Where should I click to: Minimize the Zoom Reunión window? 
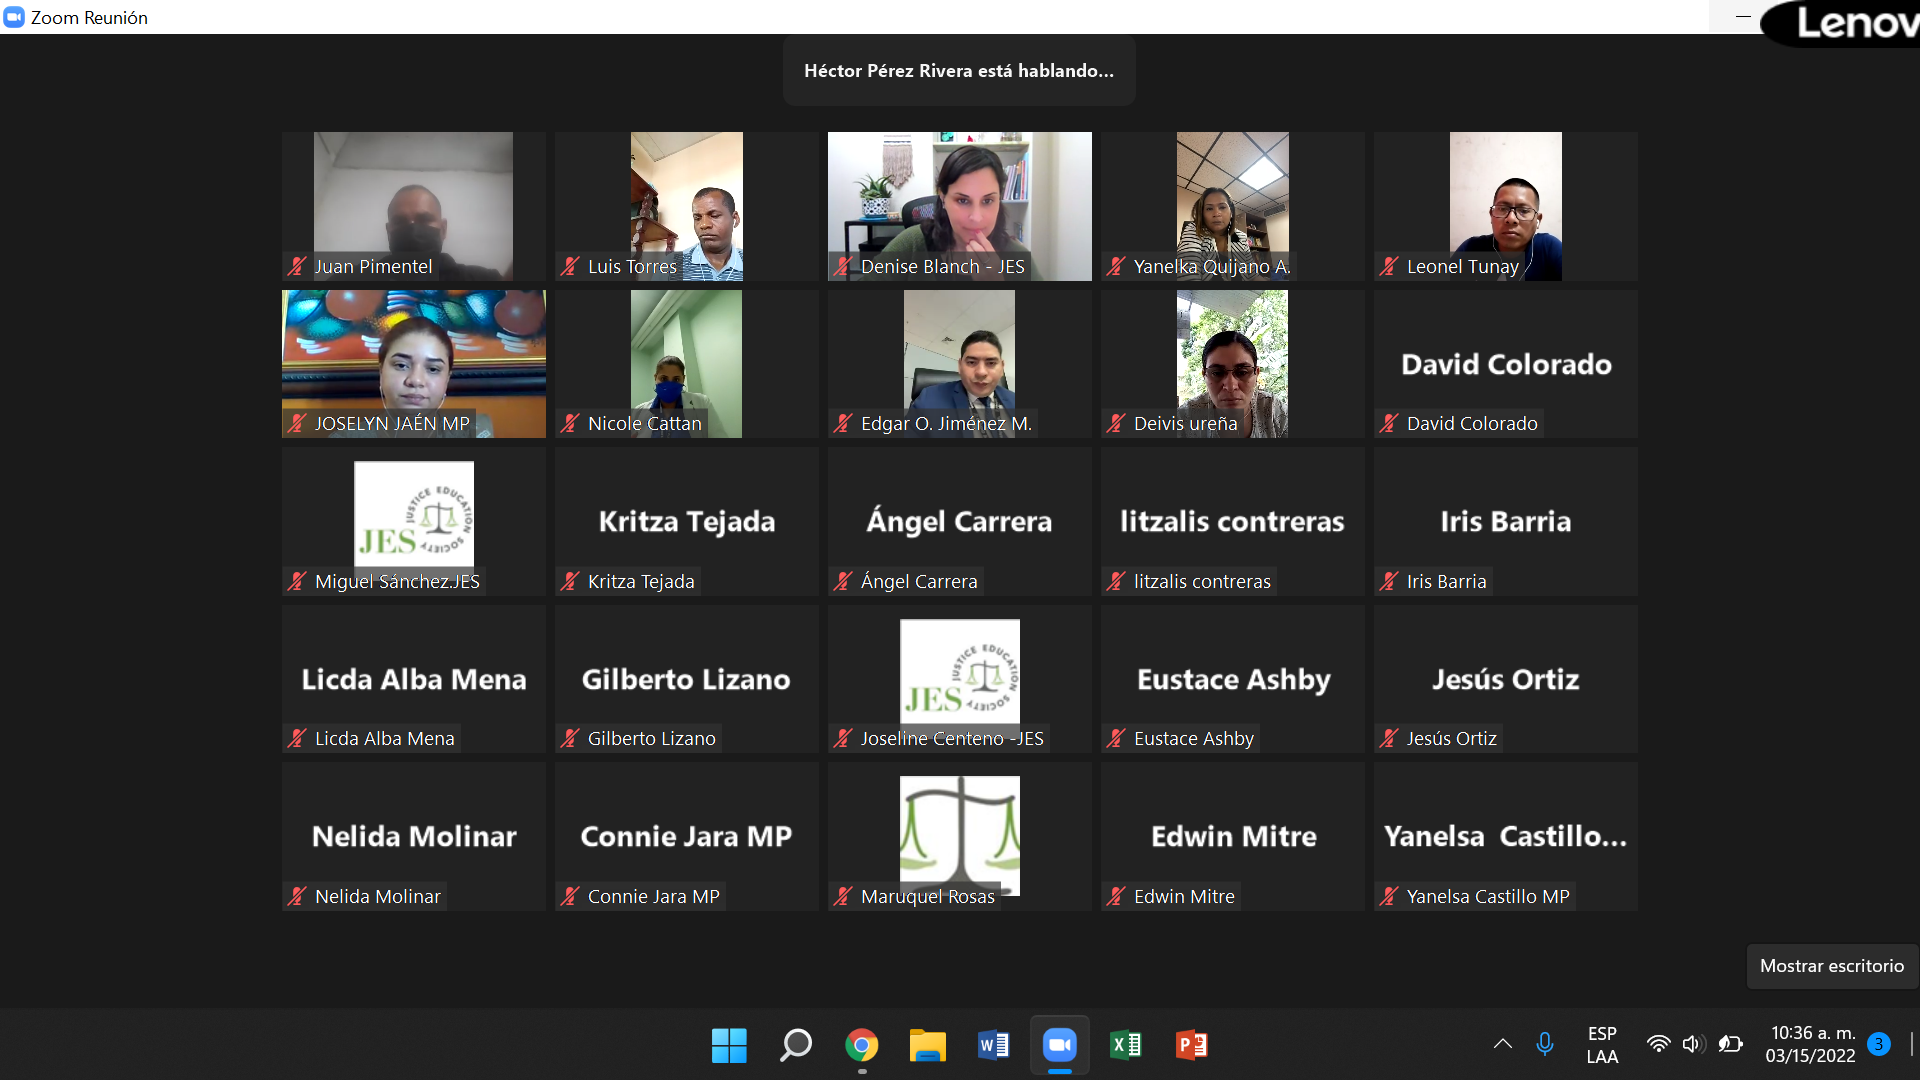pos(1743,17)
